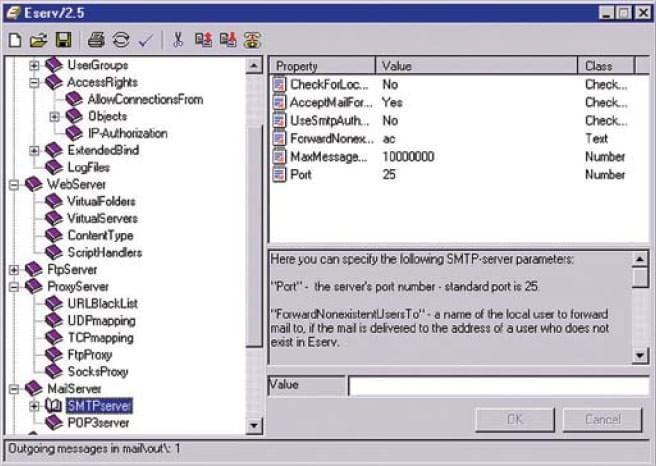Click the telephone toolbar icon
656x466 pixels.
[x=253, y=41]
